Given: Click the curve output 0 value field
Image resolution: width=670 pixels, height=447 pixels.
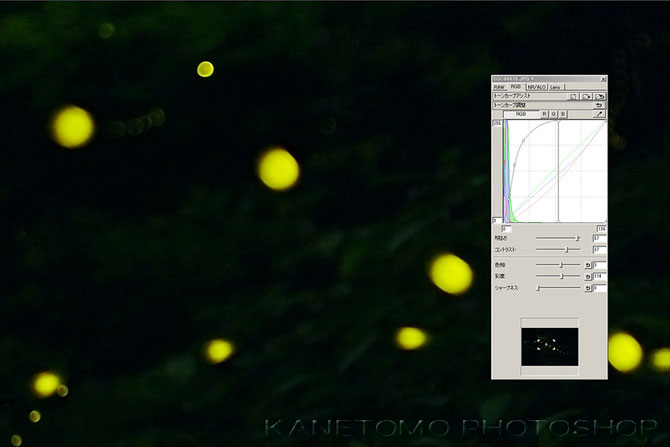Looking at the screenshot, I should tap(497, 221).
